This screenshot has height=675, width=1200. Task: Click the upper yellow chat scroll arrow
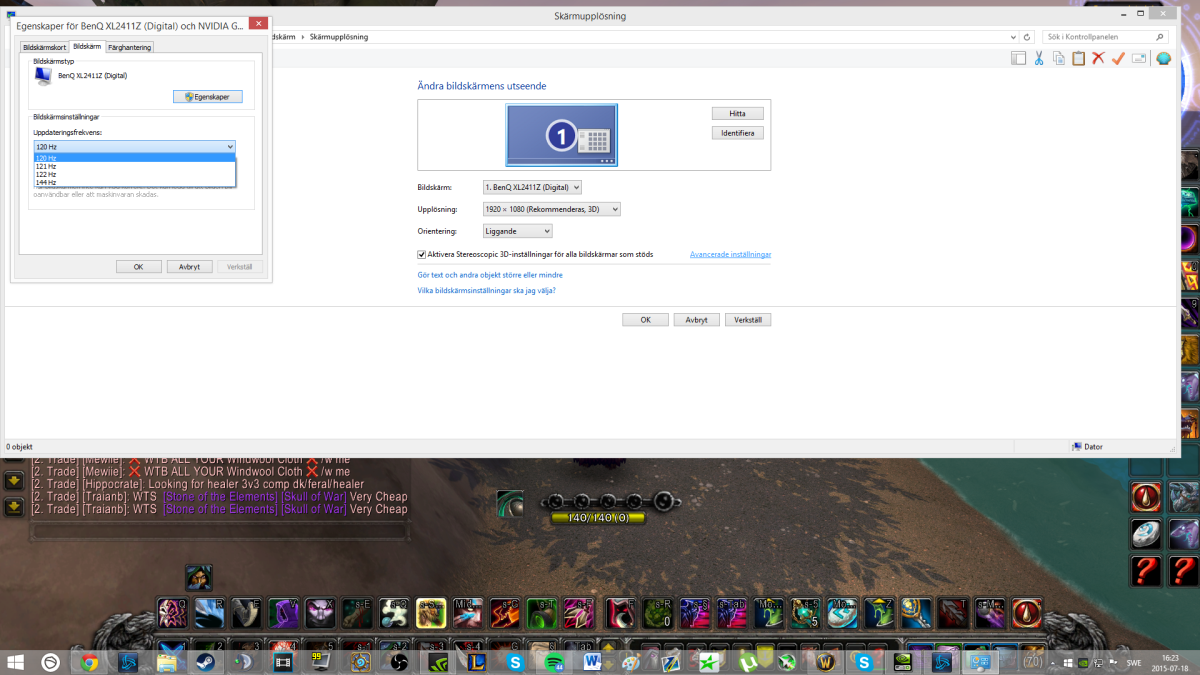pos(14,480)
